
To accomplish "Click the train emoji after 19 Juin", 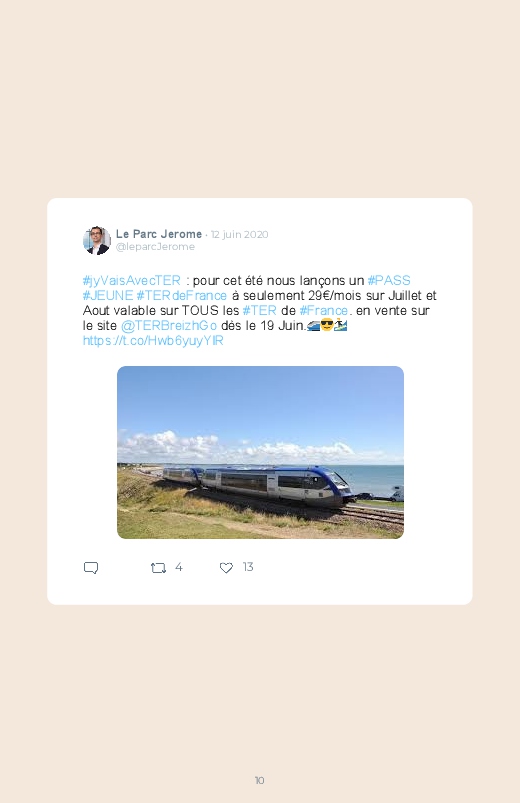I will tap(314, 325).
